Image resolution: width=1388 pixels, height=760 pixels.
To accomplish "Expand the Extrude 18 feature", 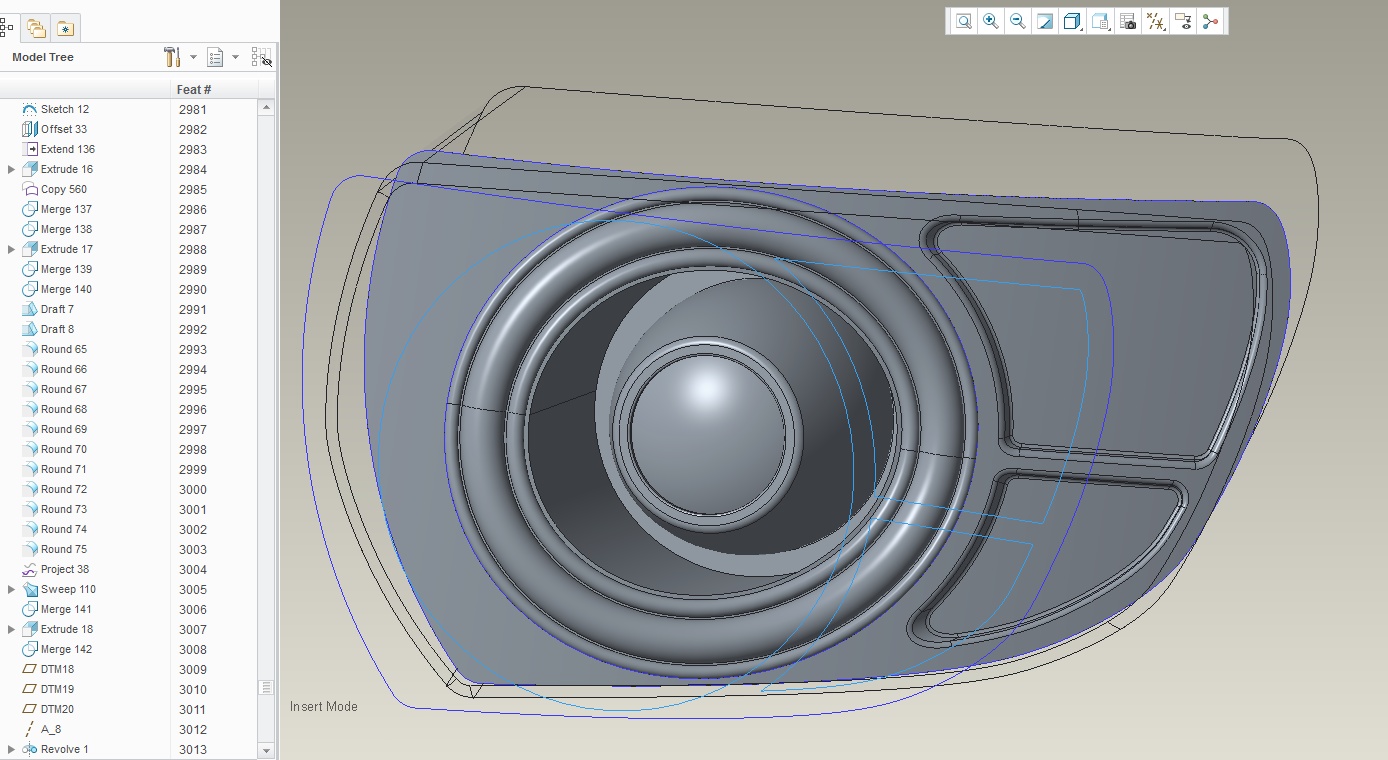I will click(11, 629).
